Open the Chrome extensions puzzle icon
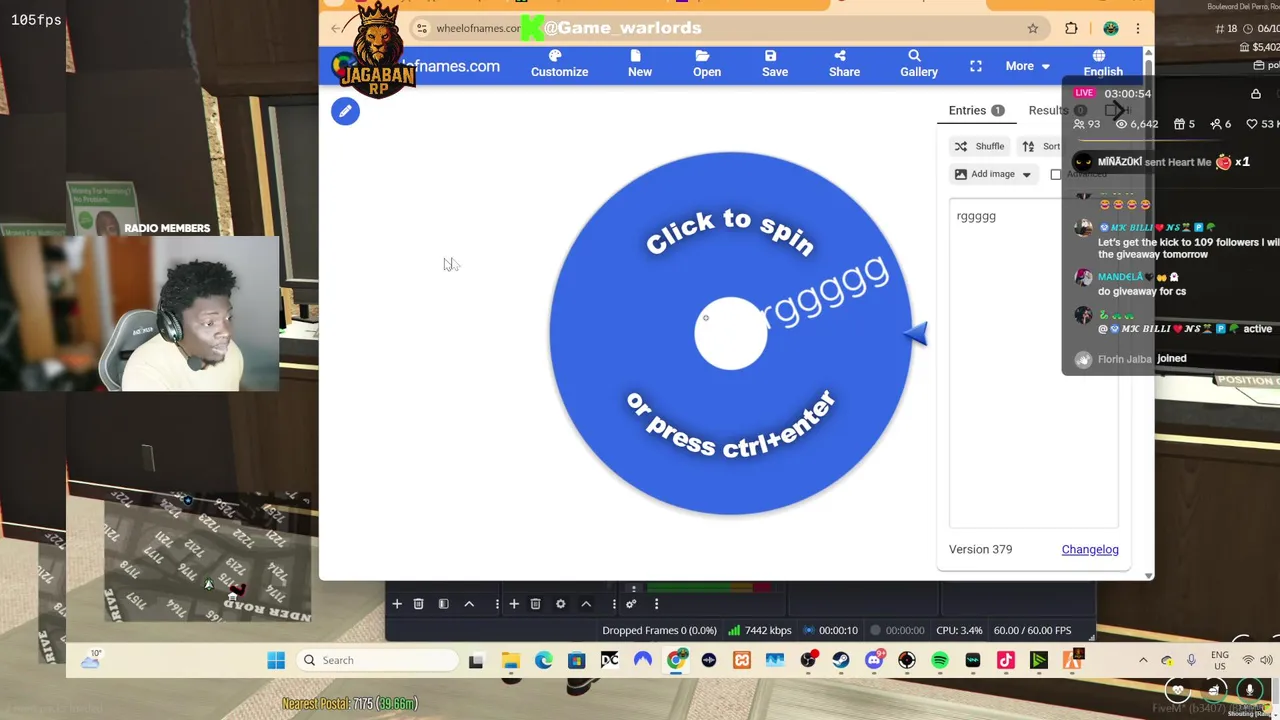Screen dimensions: 1280x720 [1071, 28]
